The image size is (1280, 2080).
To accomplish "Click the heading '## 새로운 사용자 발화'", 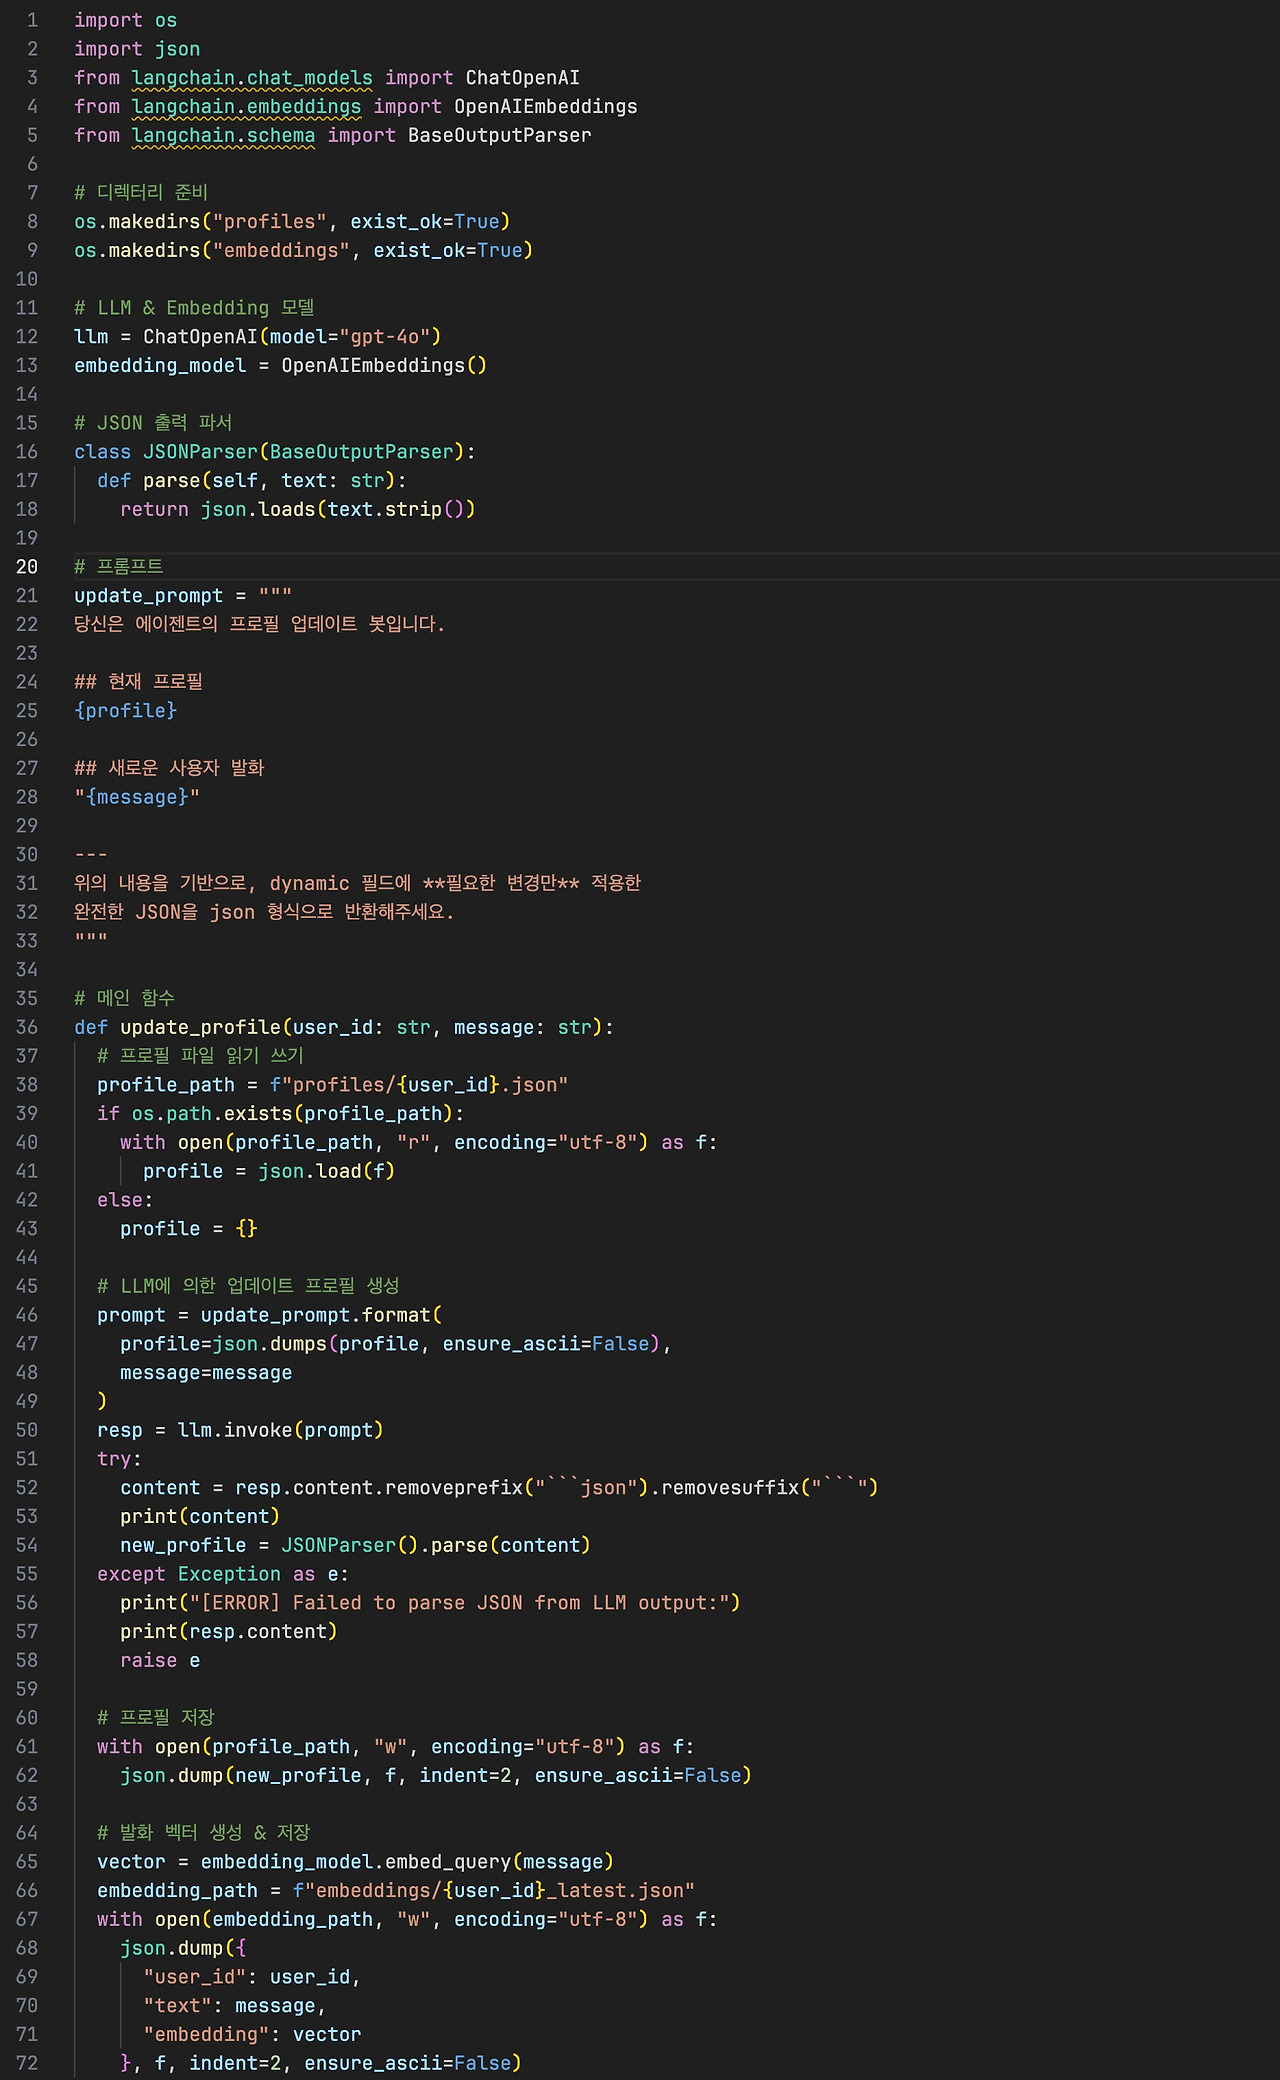I will click(x=169, y=768).
